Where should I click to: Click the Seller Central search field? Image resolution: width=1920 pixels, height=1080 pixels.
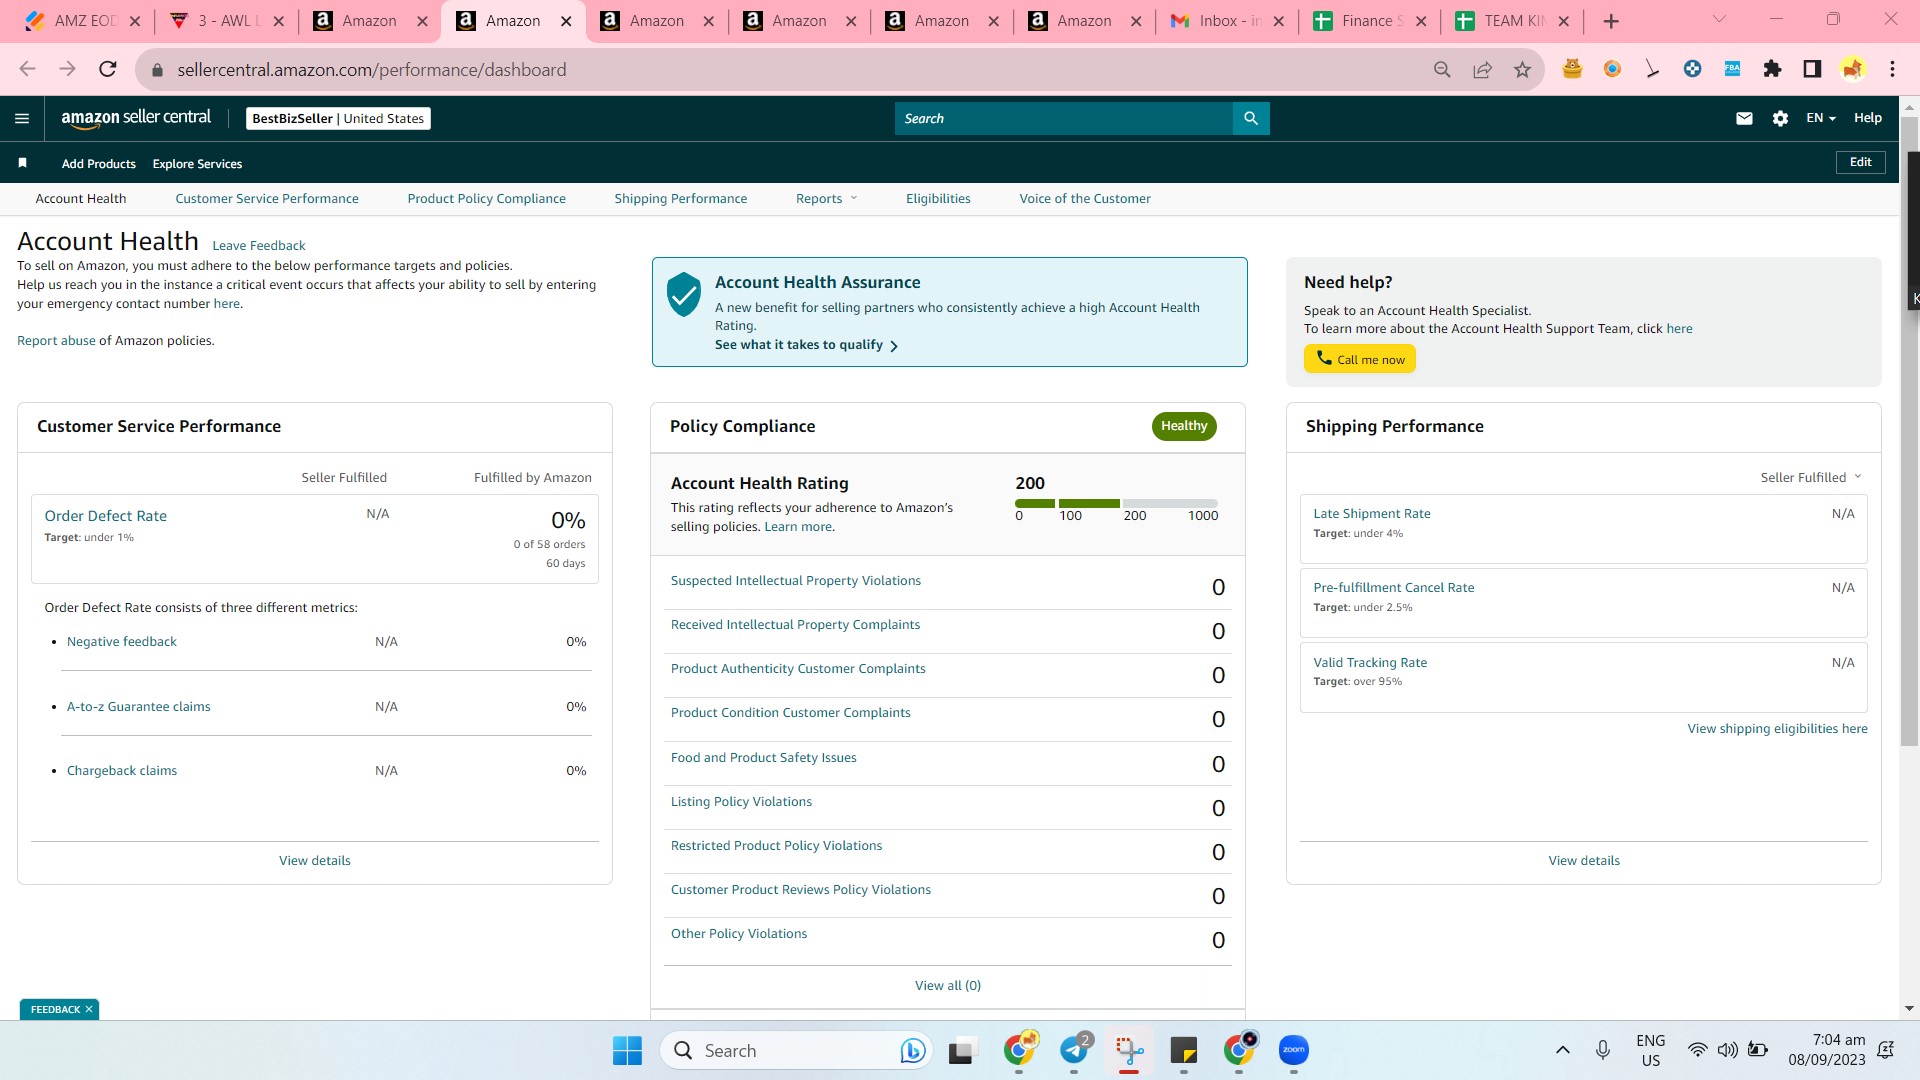(x=1064, y=118)
